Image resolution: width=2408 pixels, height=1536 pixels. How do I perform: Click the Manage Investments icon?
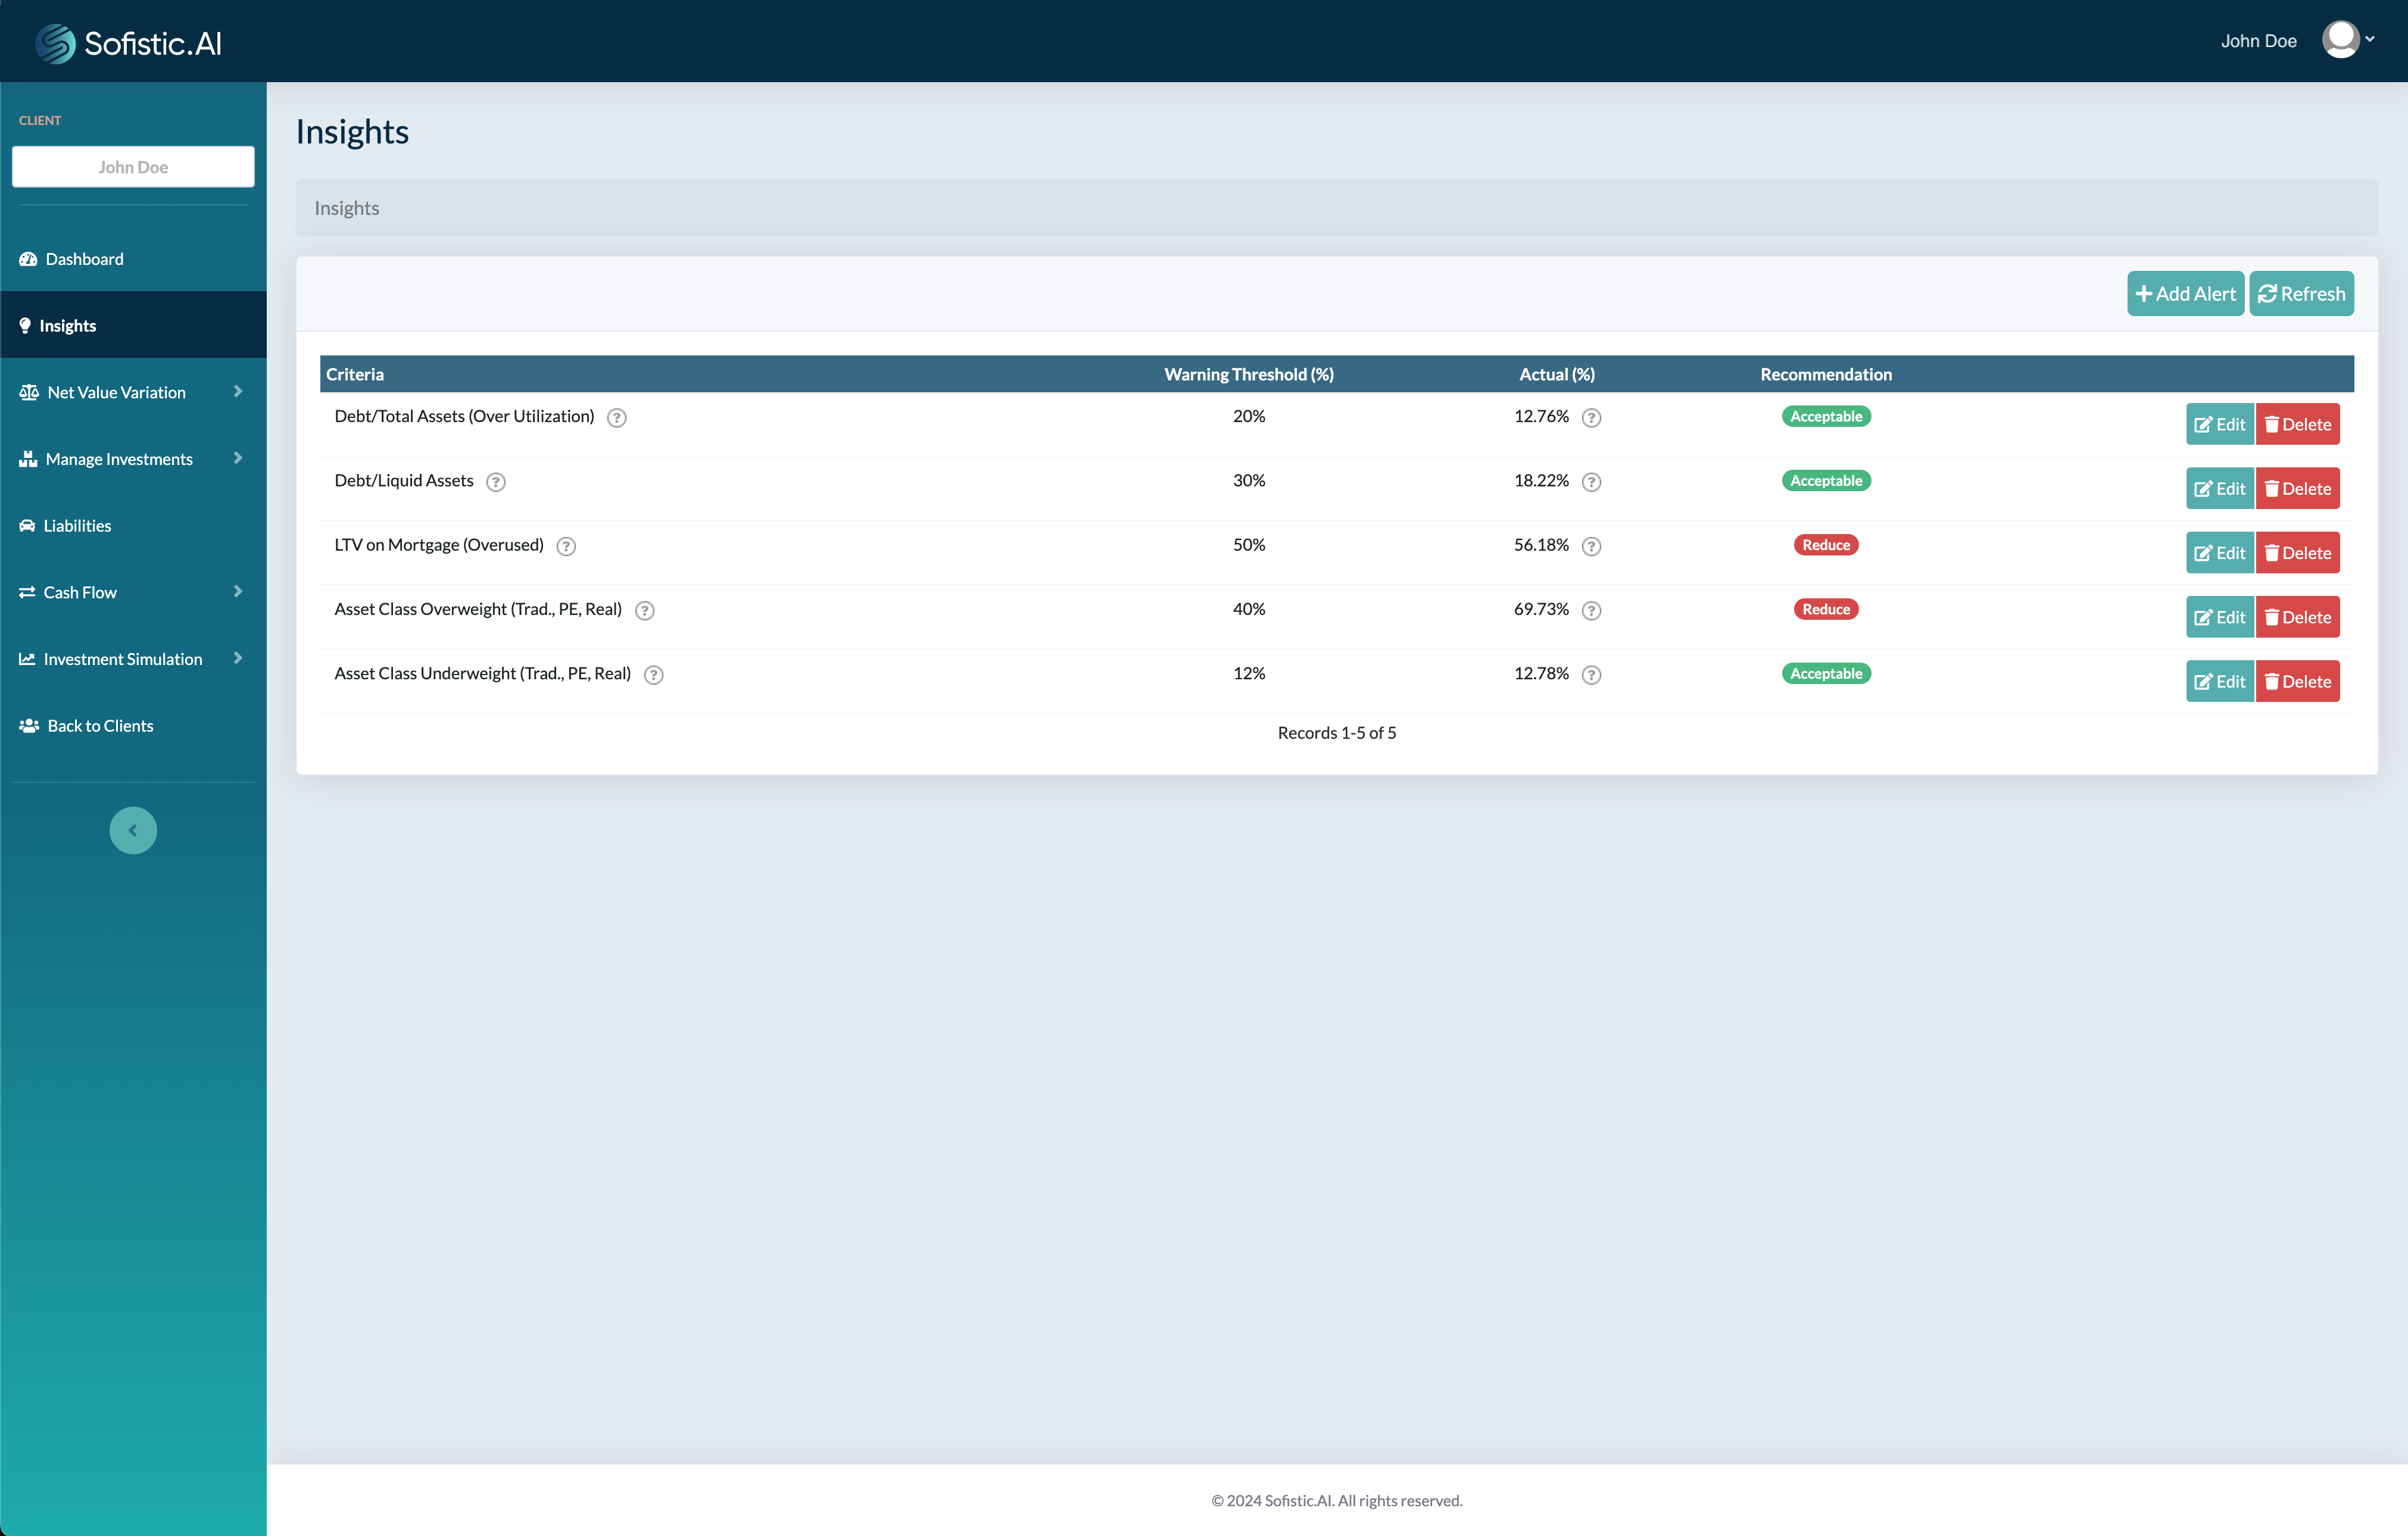[28, 458]
